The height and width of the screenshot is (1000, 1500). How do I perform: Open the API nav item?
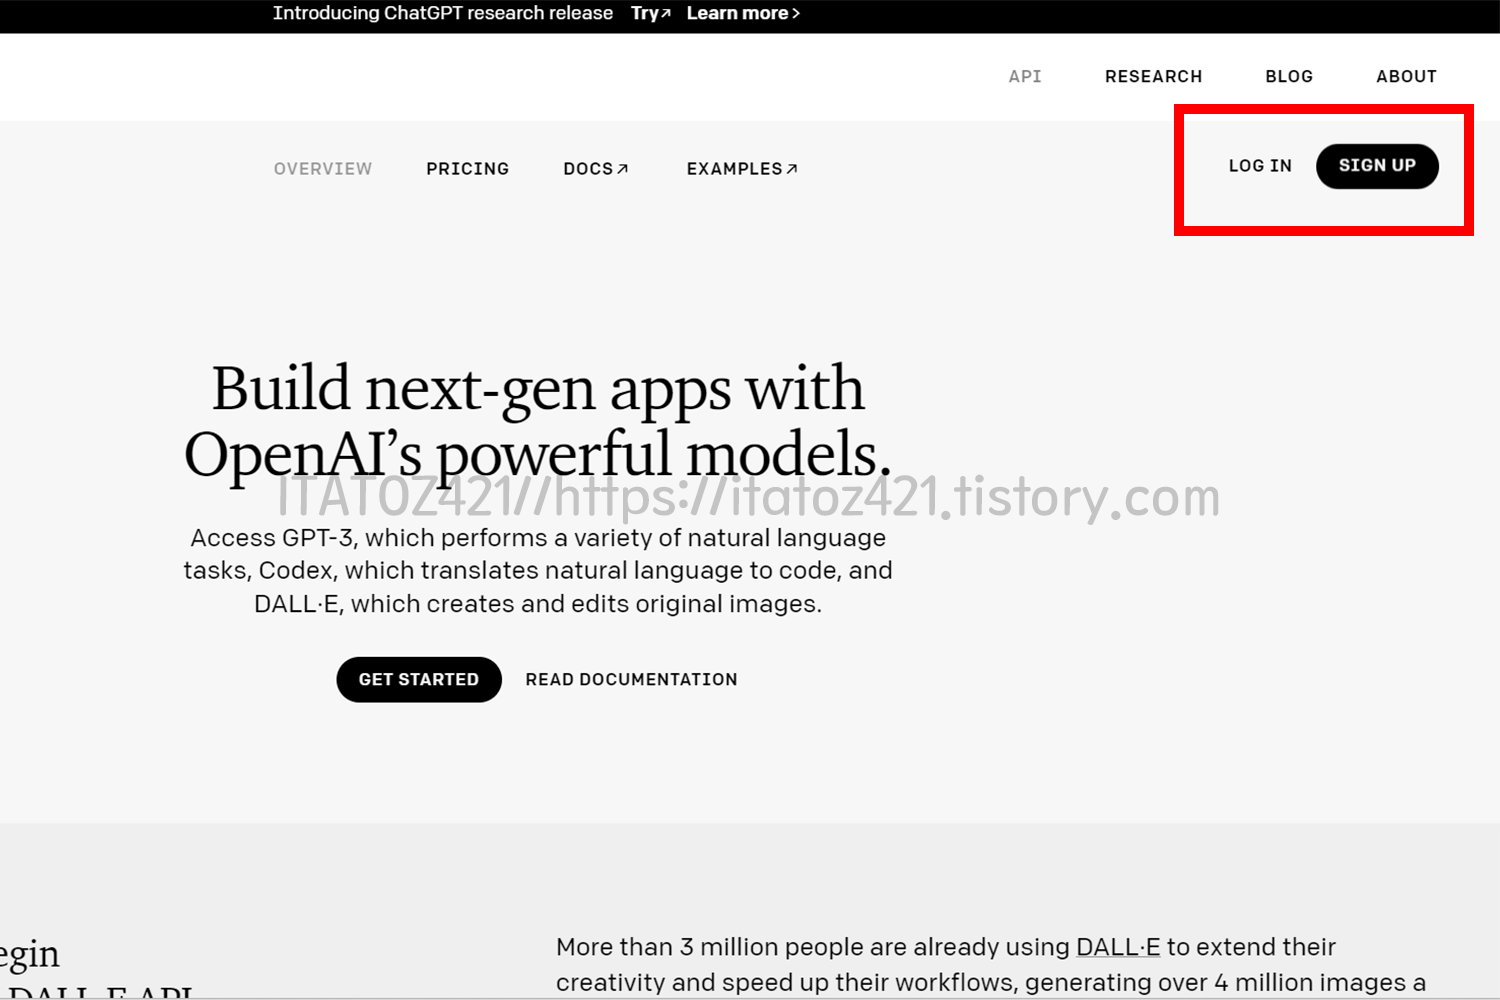1025,76
